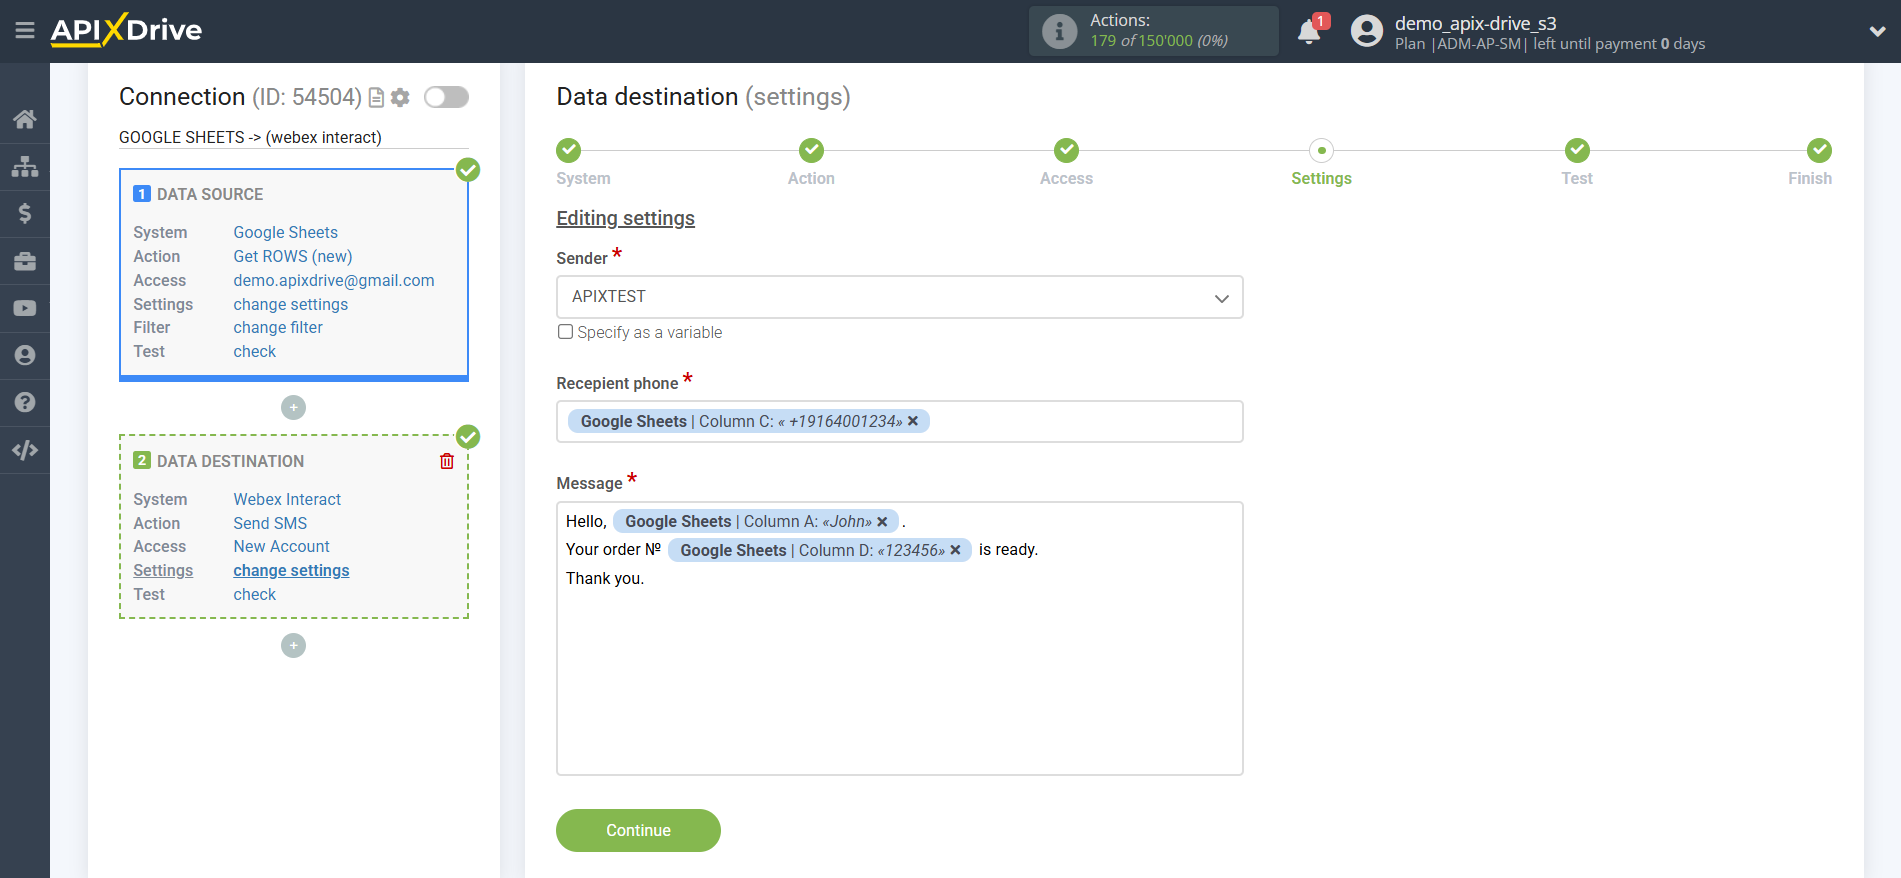
Task: Click the connection notes document icon
Action: click(376, 97)
